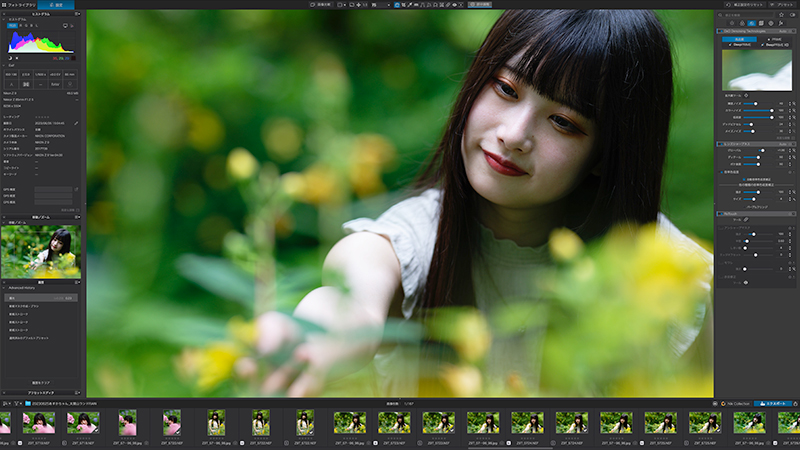Open the Detail corrections category icon
This screenshot has height=450, width=800.
752,23
